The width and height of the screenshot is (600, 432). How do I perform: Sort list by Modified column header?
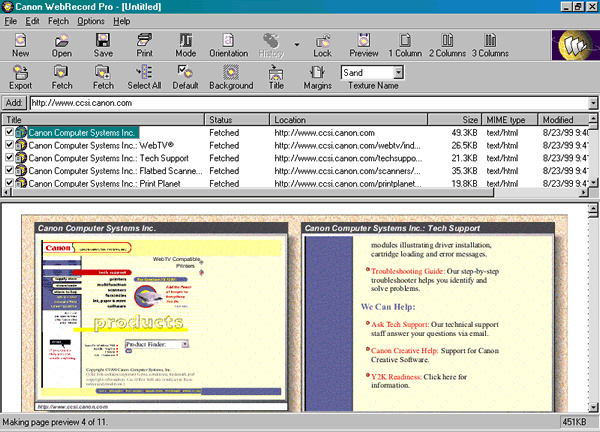click(x=563, y=120)
